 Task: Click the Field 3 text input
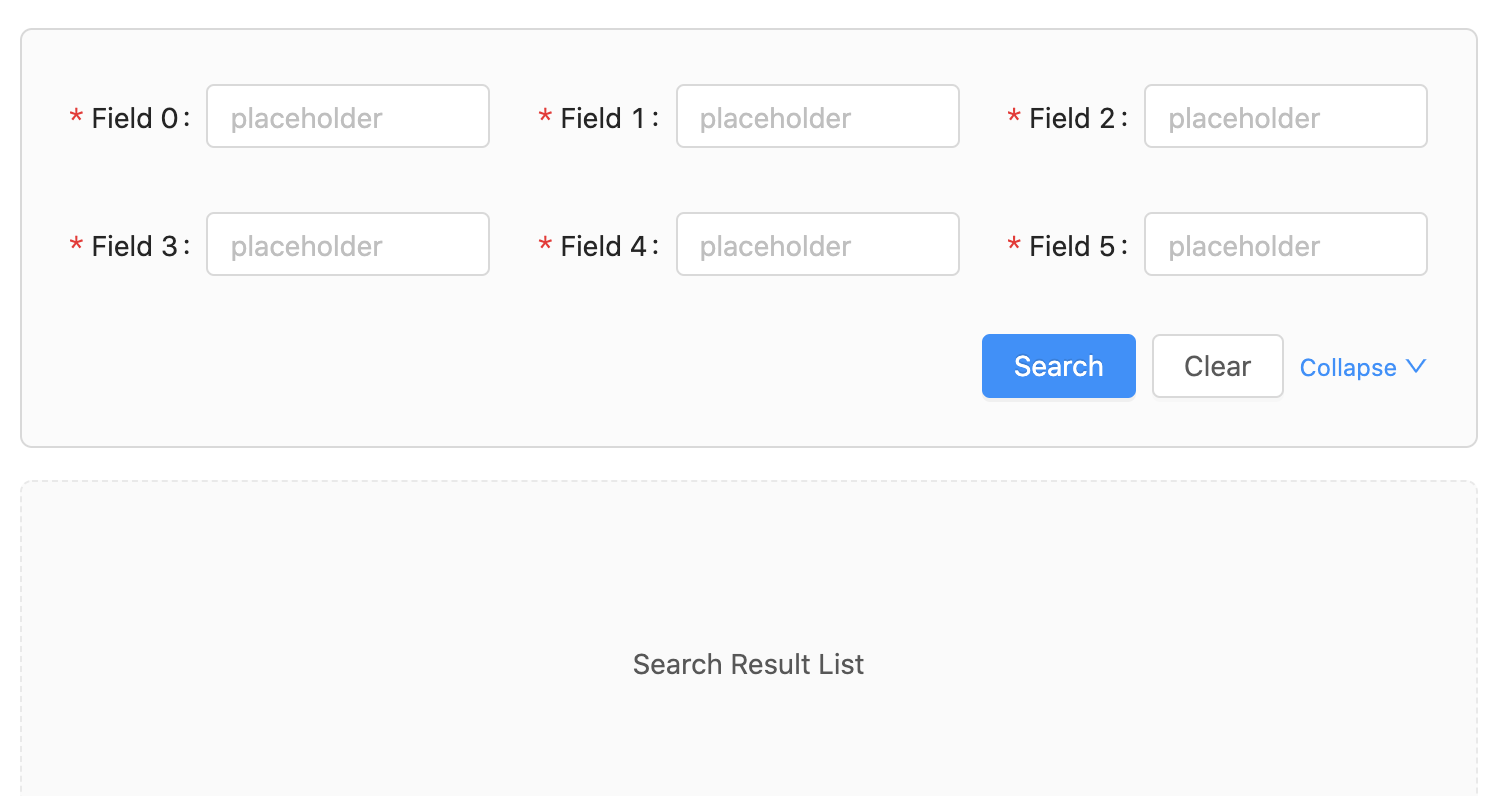pos(347,245)
